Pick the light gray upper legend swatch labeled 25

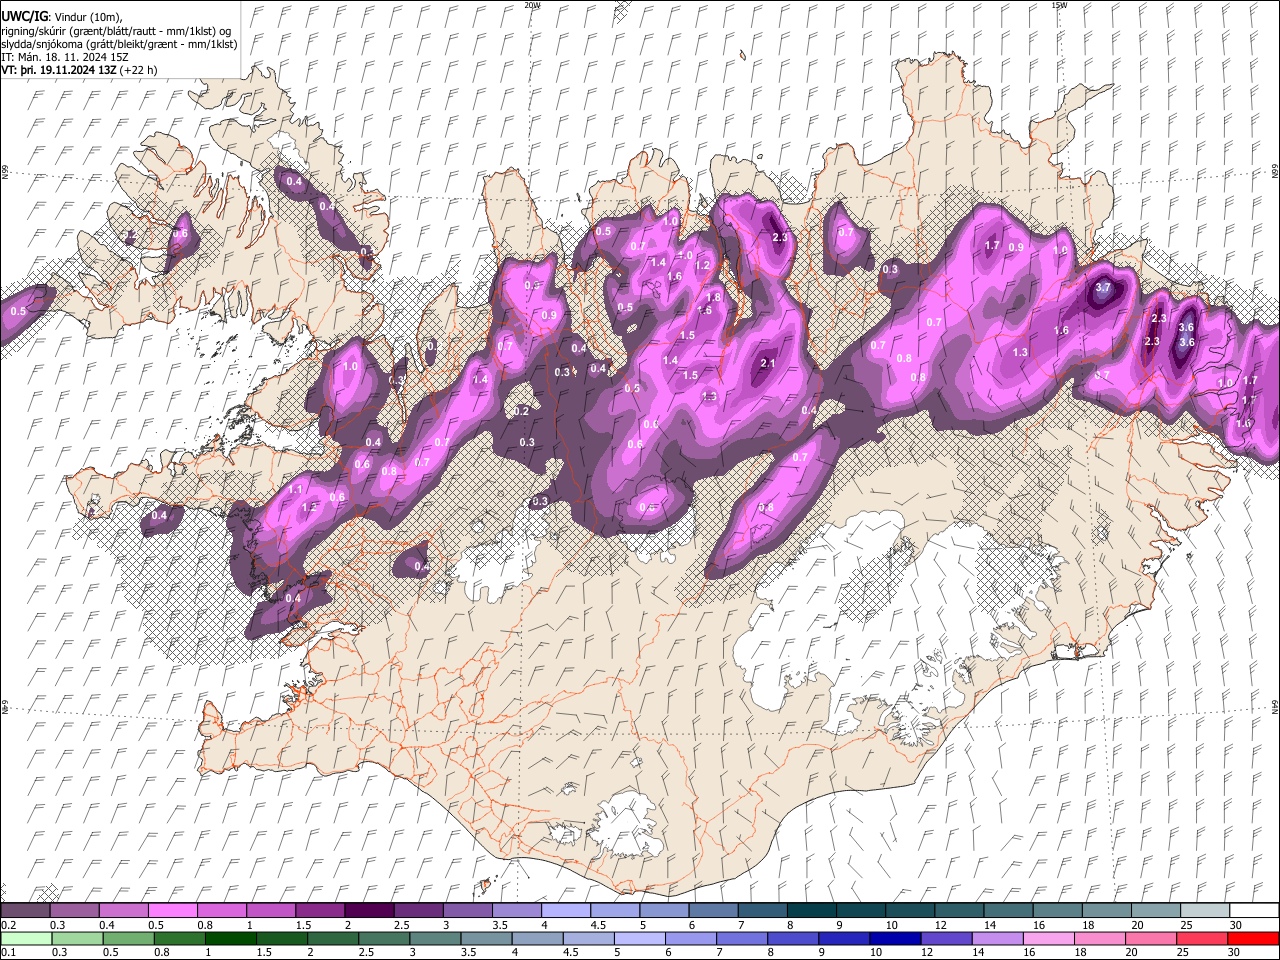1205,910
